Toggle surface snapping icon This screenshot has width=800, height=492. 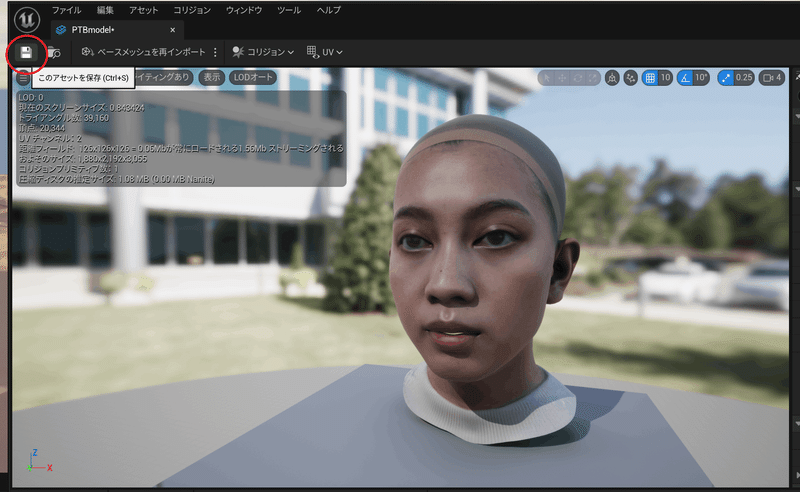[631, 78]
